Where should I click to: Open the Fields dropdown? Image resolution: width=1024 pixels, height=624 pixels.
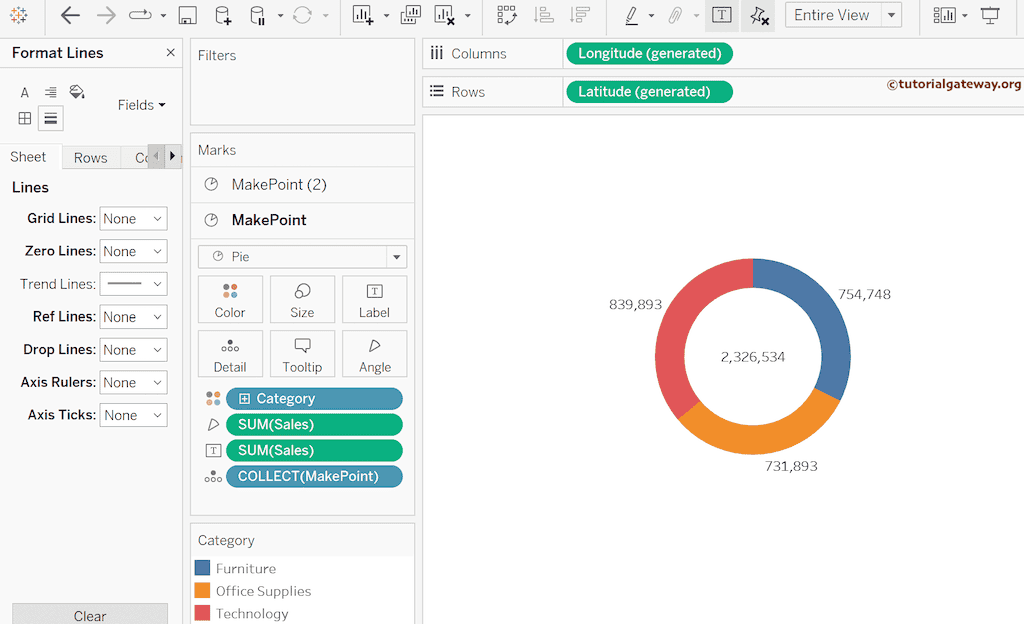(x=142, y=104)
